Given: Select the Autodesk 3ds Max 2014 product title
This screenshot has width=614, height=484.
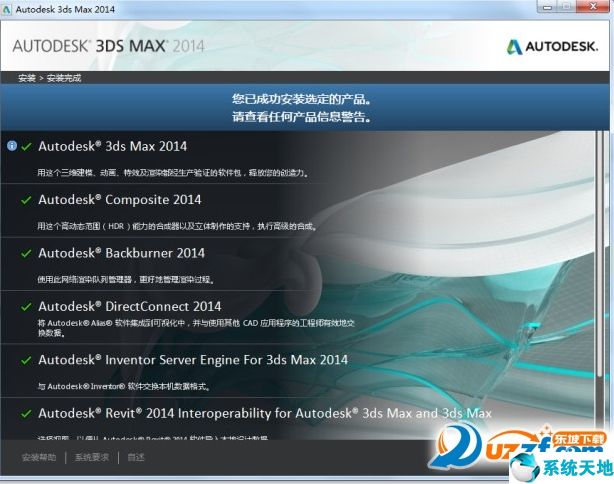Looking at the screenshot, I should click(x=113, y=146).
